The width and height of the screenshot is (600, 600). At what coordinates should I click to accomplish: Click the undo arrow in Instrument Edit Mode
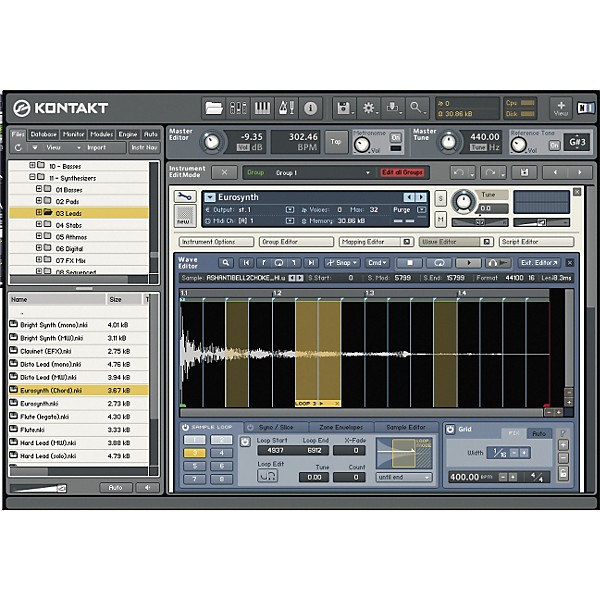tap(459, 173)
